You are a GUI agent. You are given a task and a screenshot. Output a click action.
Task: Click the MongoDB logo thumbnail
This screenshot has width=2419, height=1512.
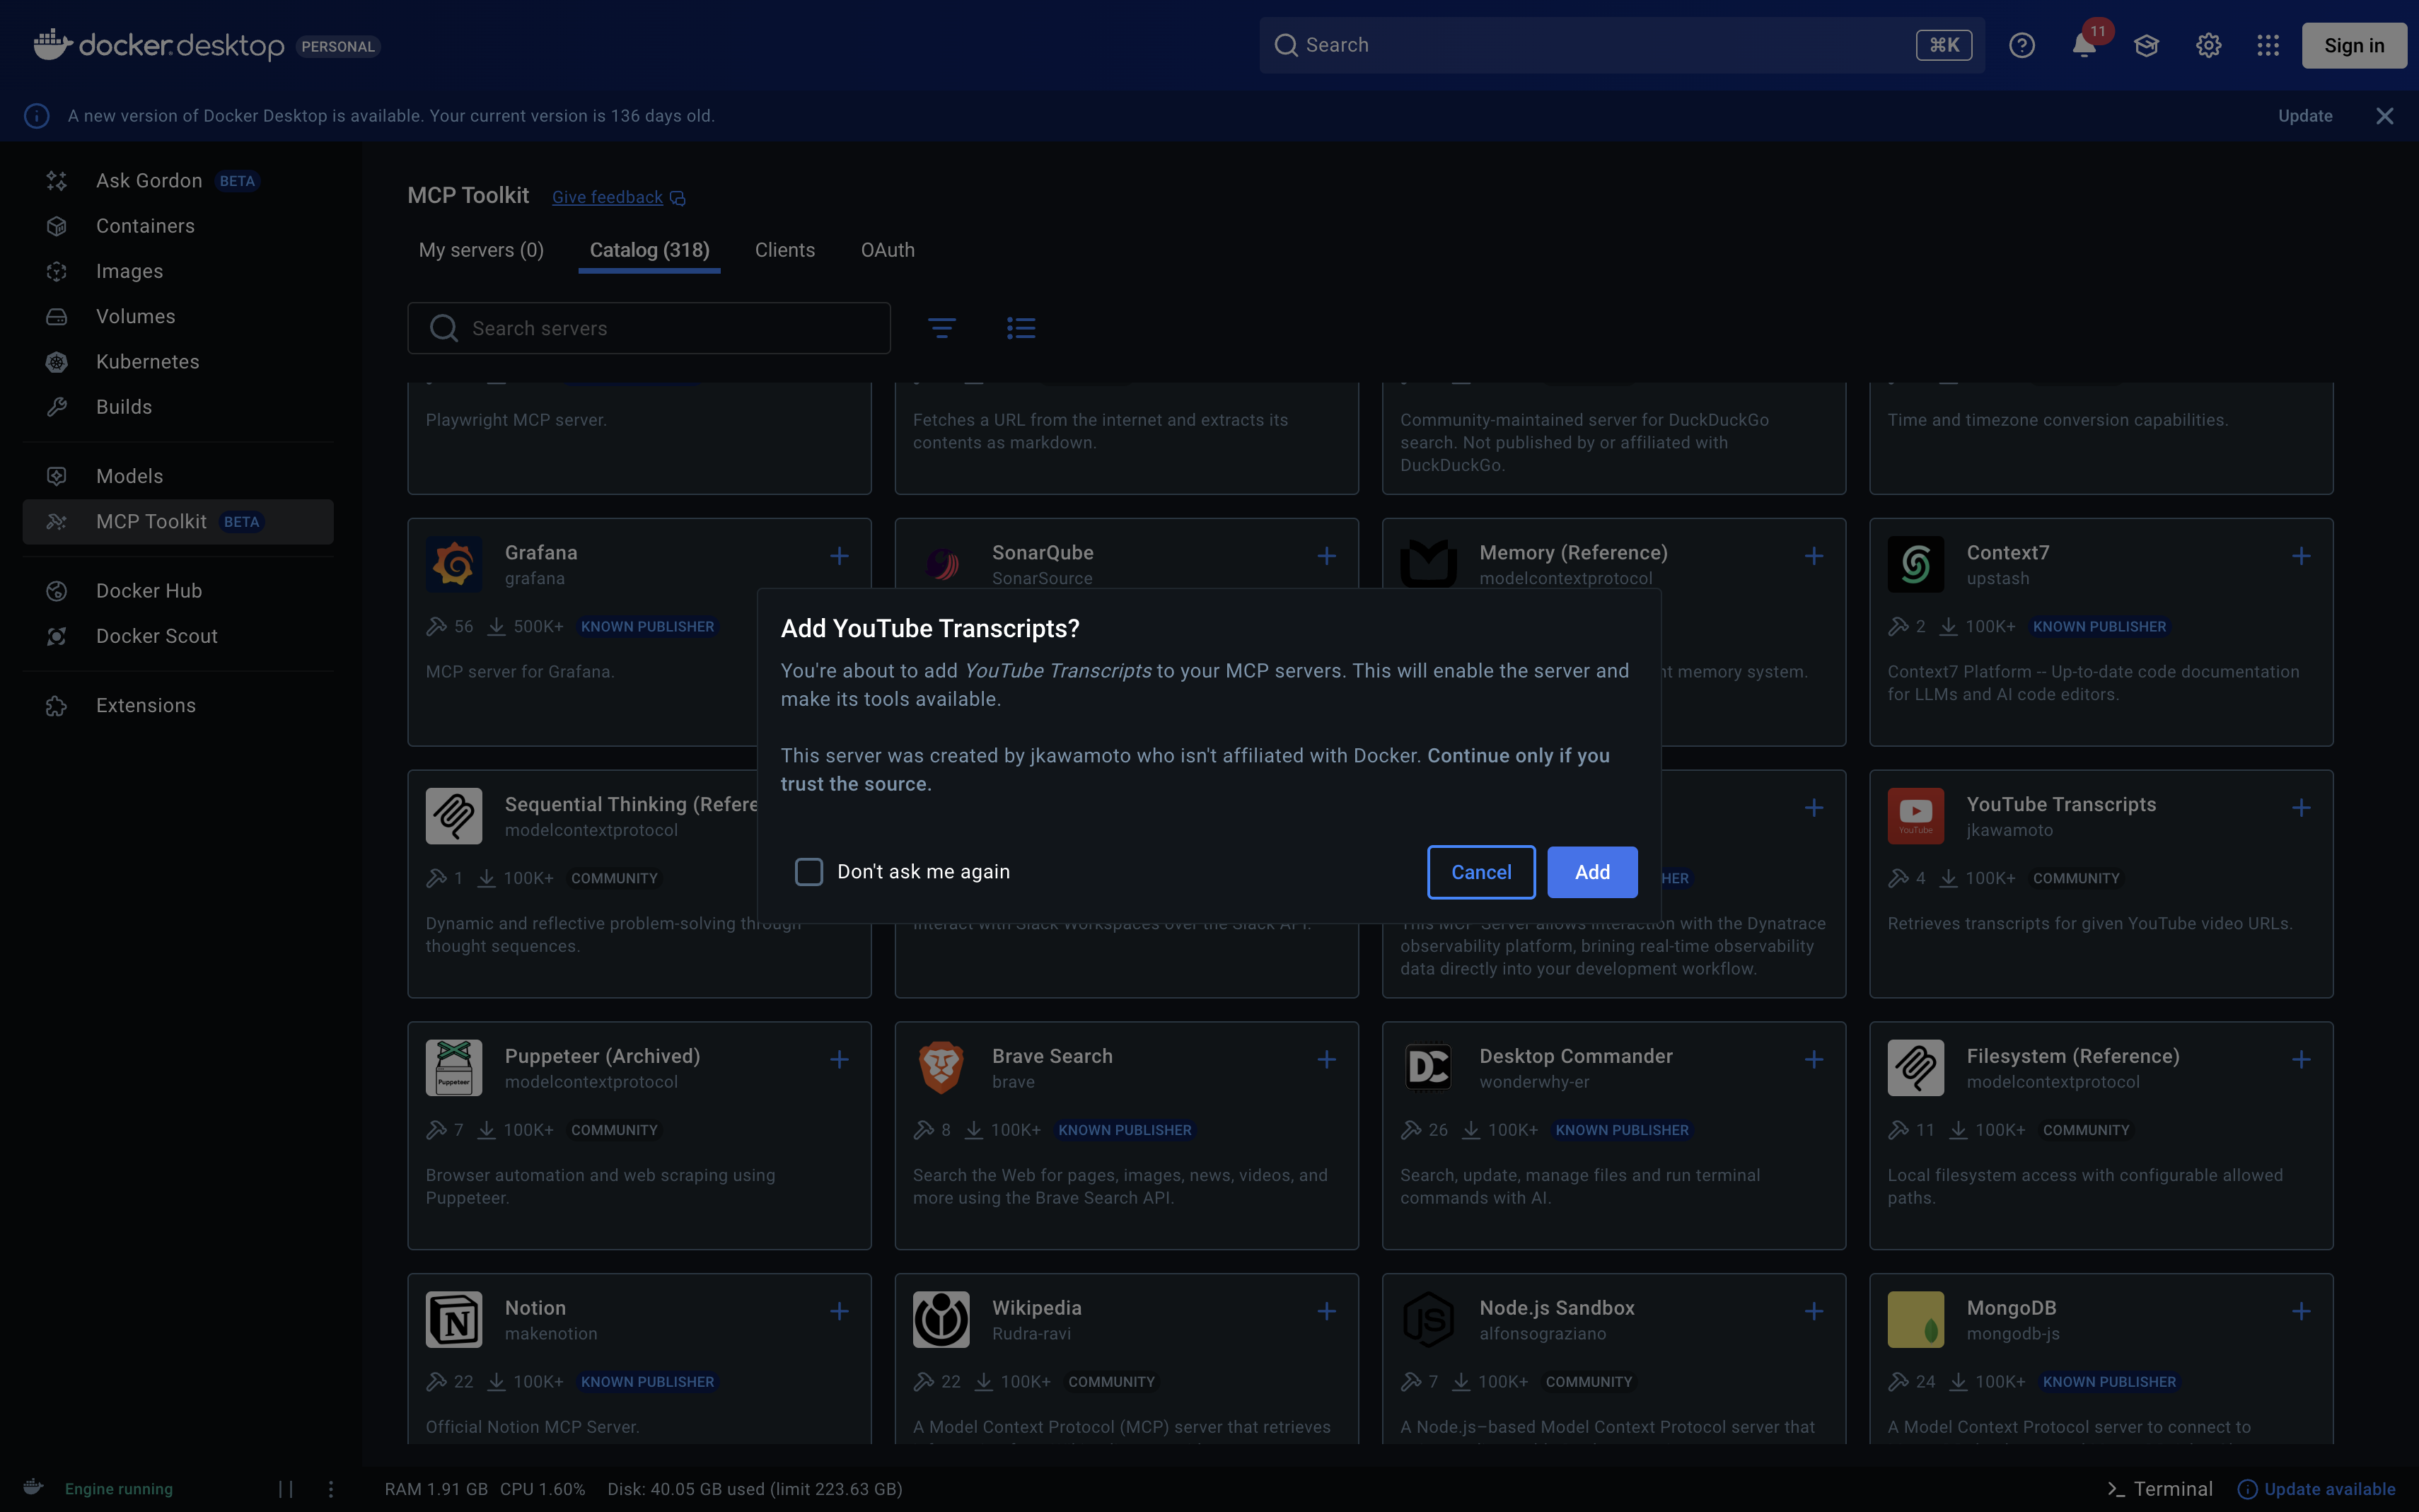1915,1320
